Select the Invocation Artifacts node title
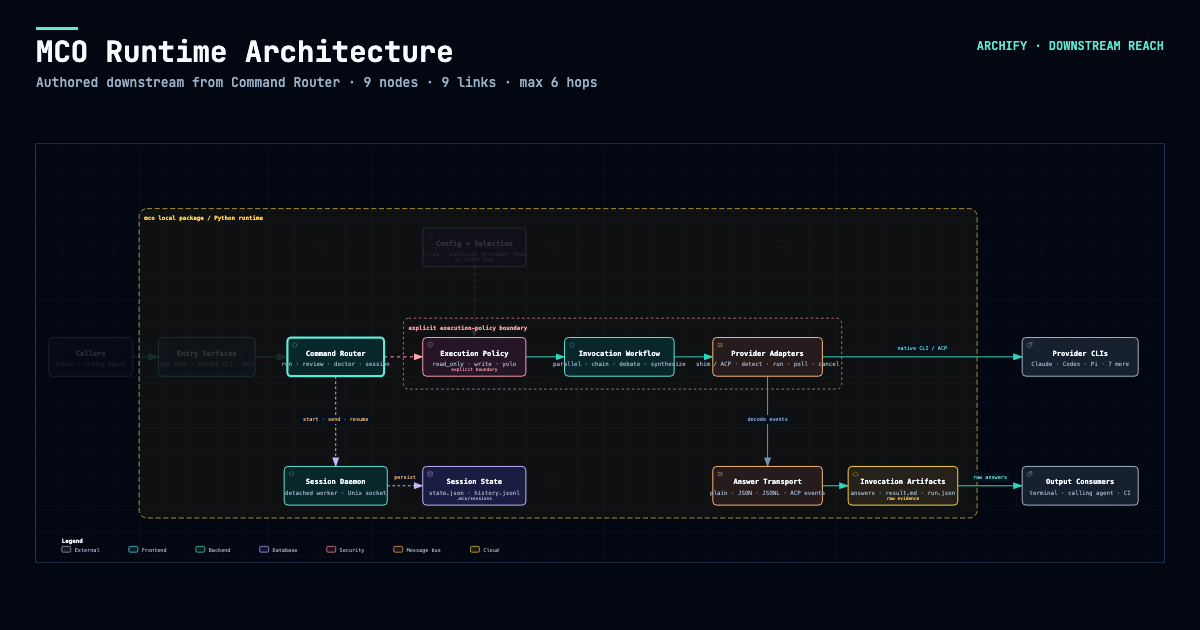 (903, 482)
